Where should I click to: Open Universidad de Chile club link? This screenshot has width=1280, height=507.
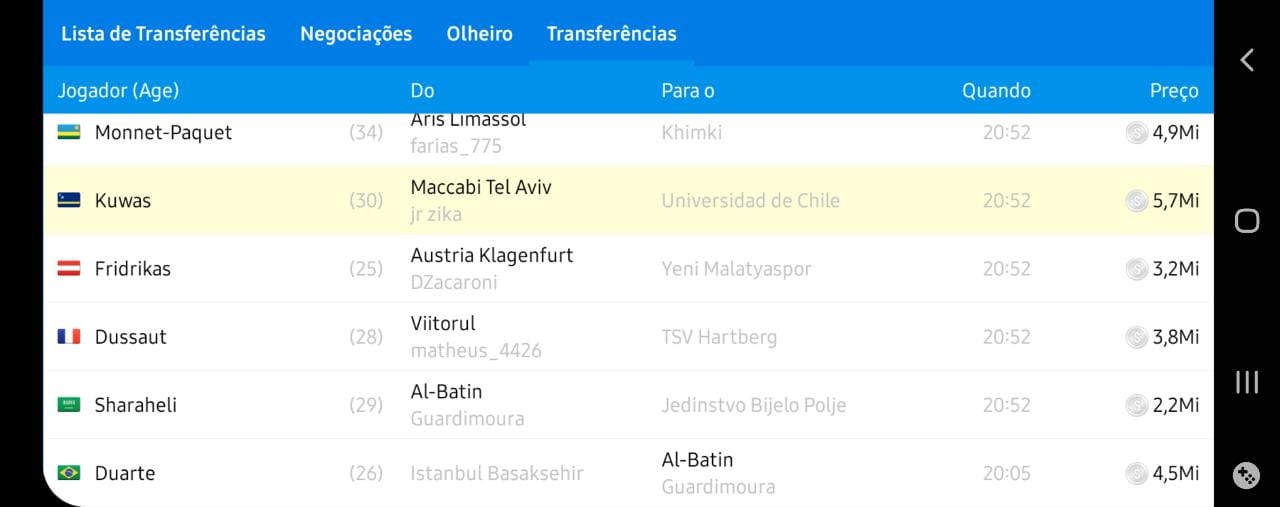pyautogui.click(x=750, y=201)
